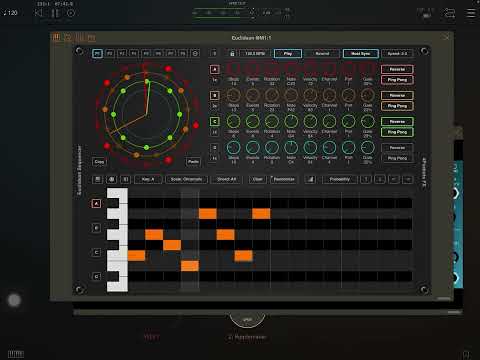Toggle the tempo lock padlock icon
The width and height of the screenshot is (480, 360).
click(232, 53)
